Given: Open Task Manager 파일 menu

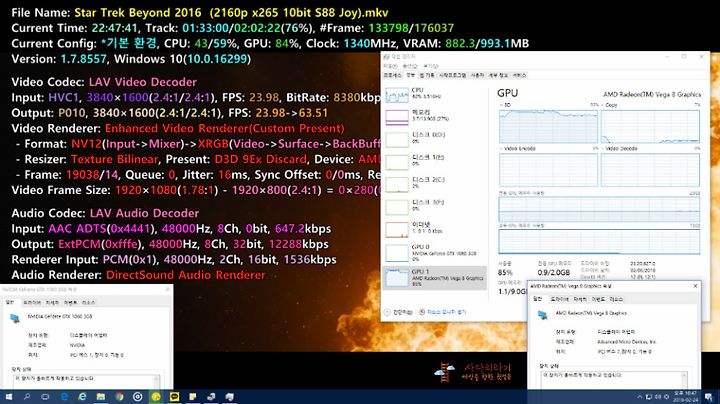Looking at the screenshot, I should 390,66.
